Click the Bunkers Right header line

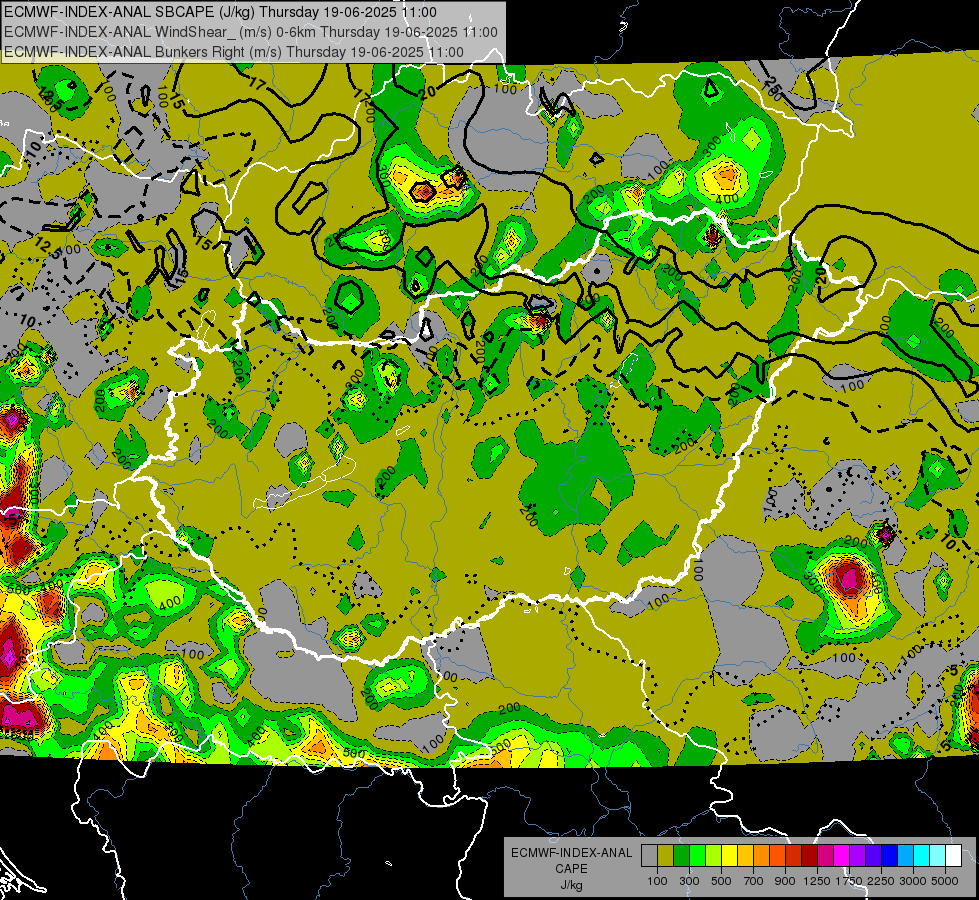coord(234,52)
